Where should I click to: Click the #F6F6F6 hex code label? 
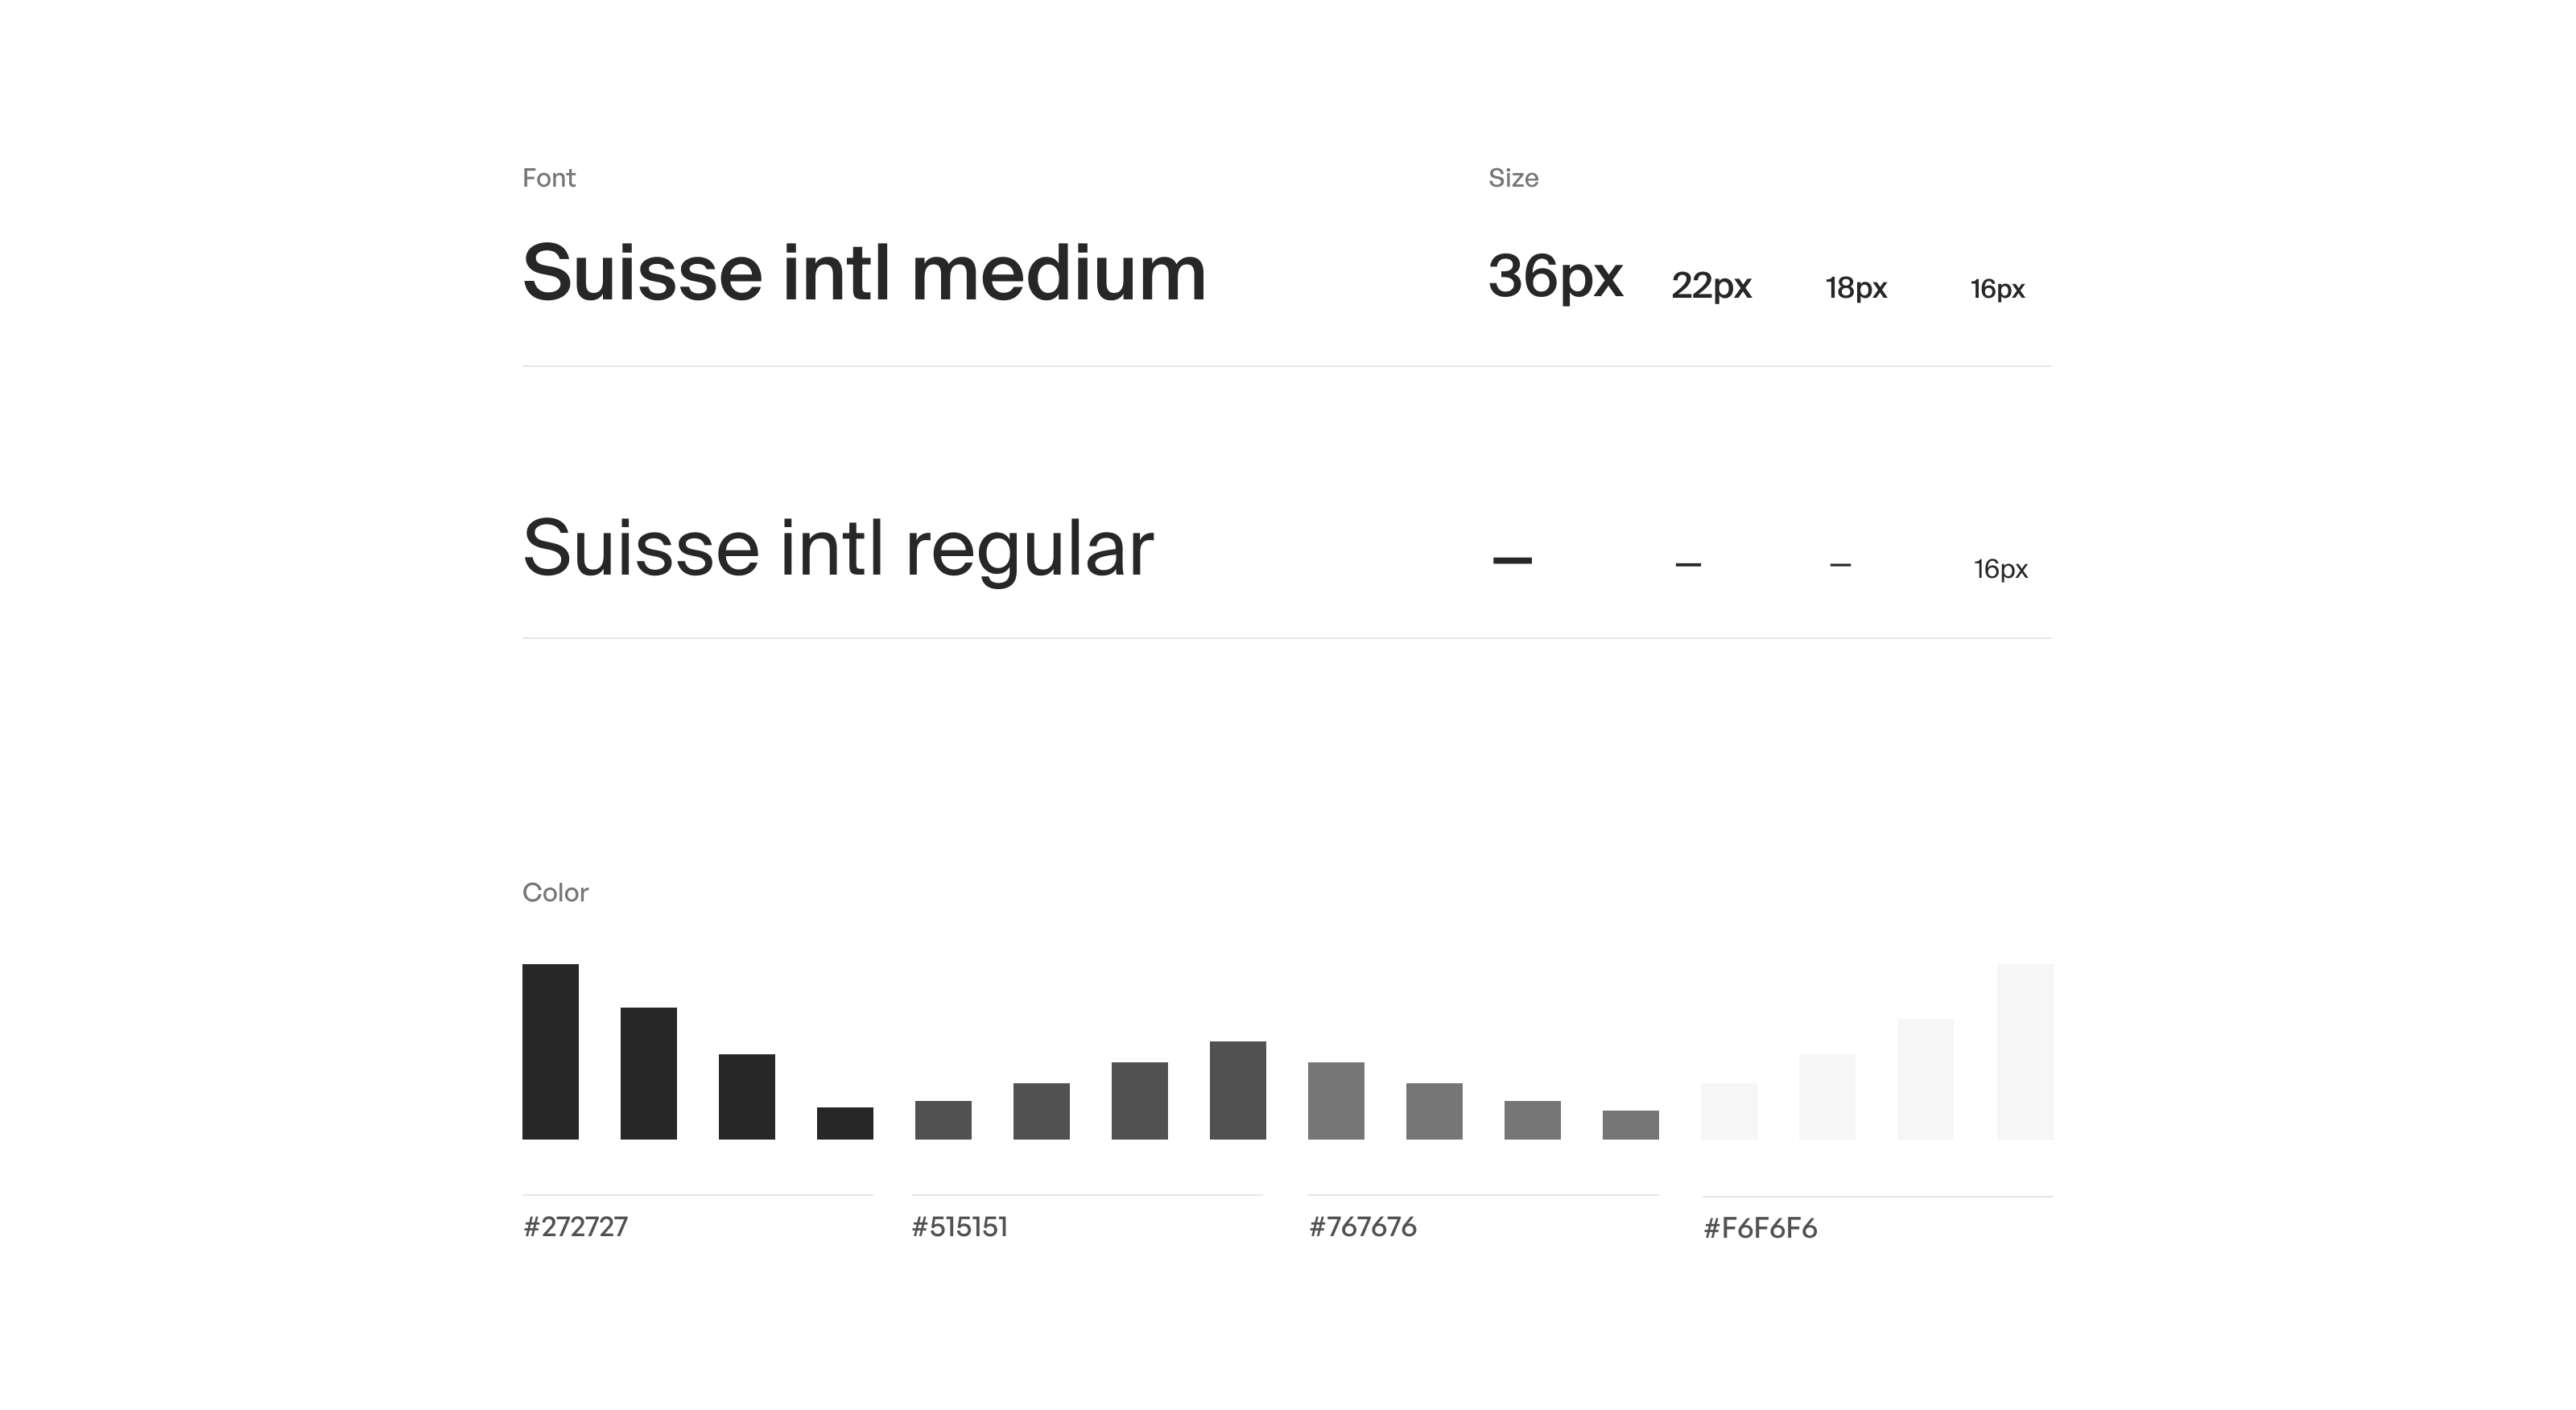(x=1759, y=1228)
